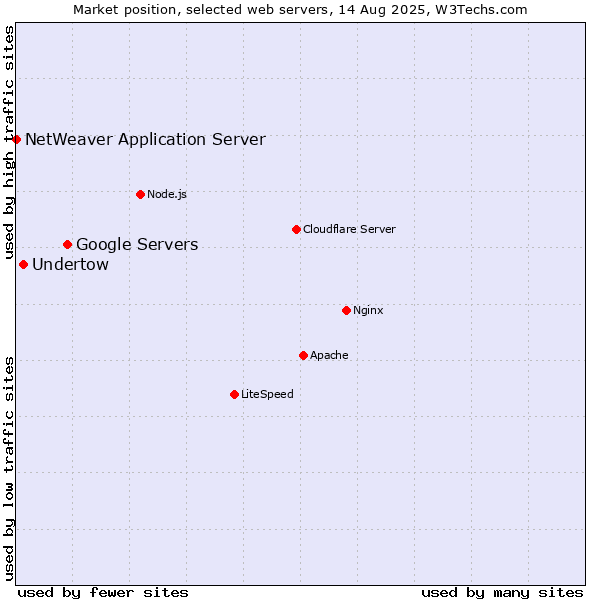Click the "Cloudflare Server" label

(x=349, y=230)
